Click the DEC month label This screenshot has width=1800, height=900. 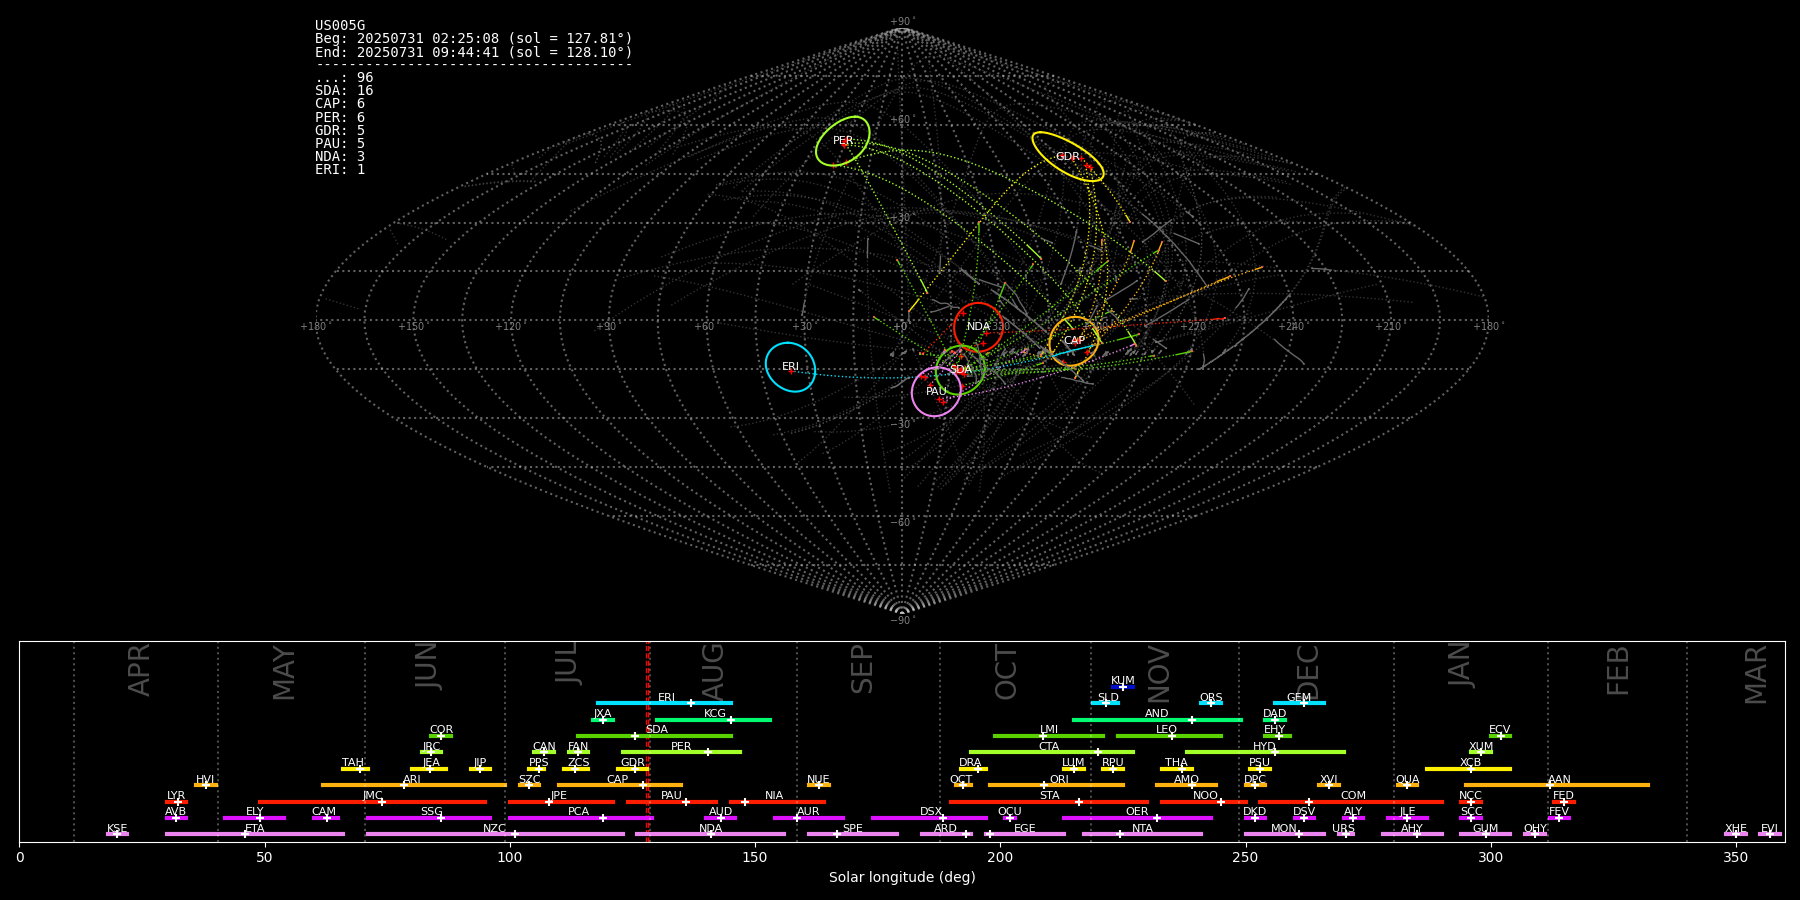click(x=1308, y=671)
